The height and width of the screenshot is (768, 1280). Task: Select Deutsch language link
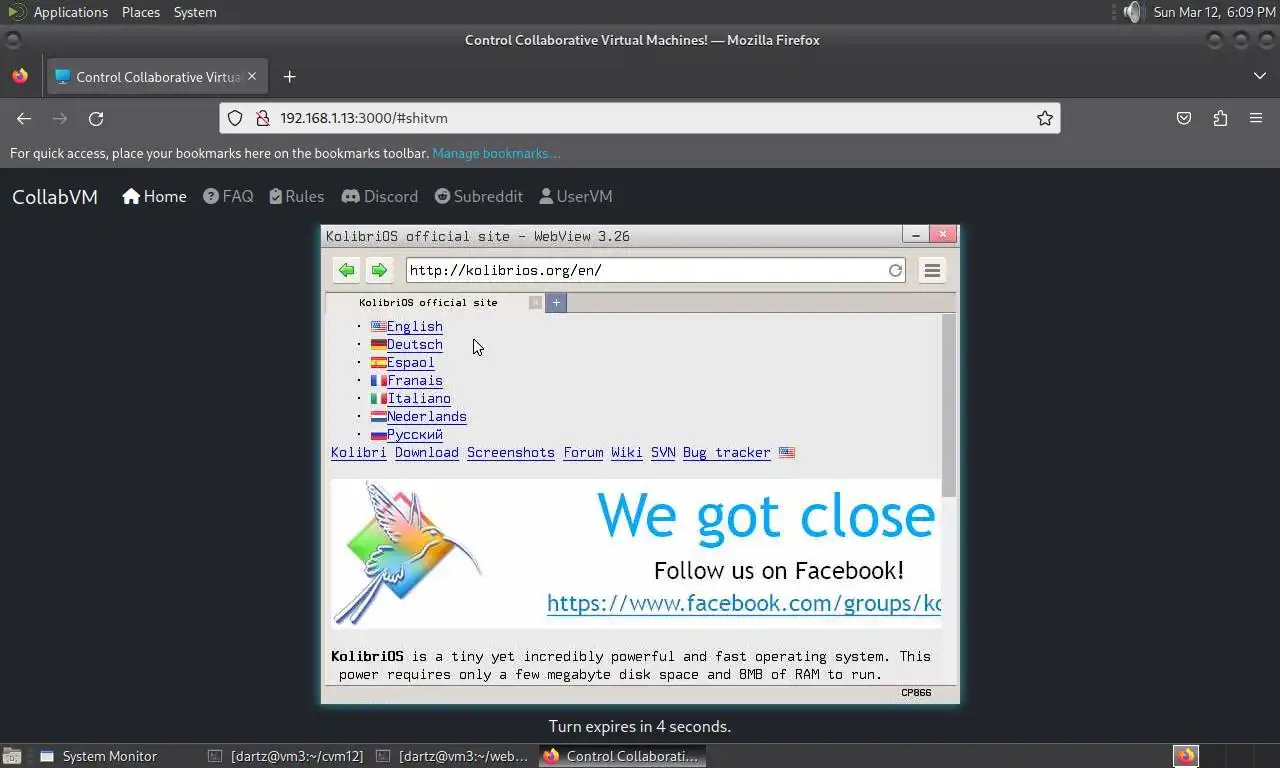pos(414,344)
